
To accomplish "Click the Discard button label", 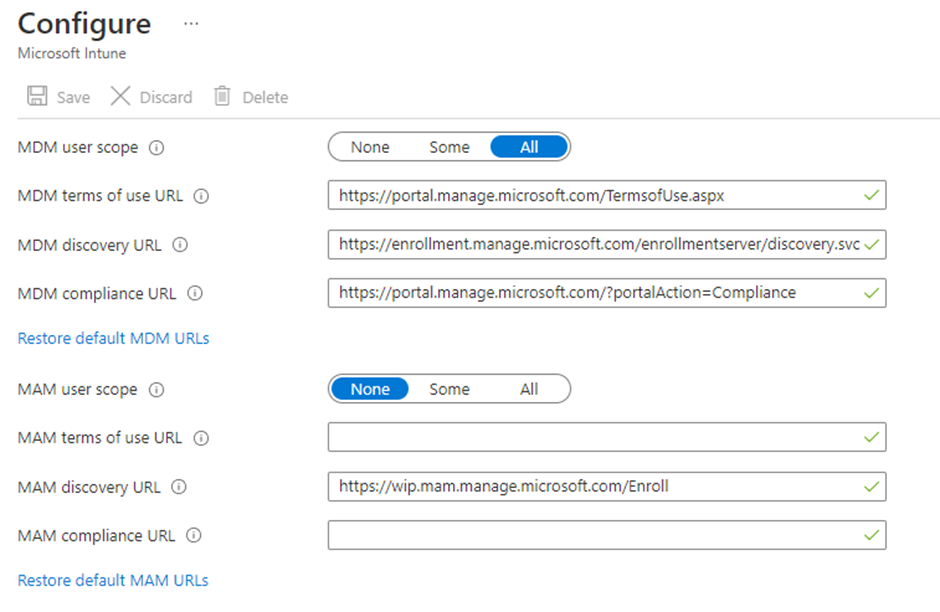I will pos(166,97).
